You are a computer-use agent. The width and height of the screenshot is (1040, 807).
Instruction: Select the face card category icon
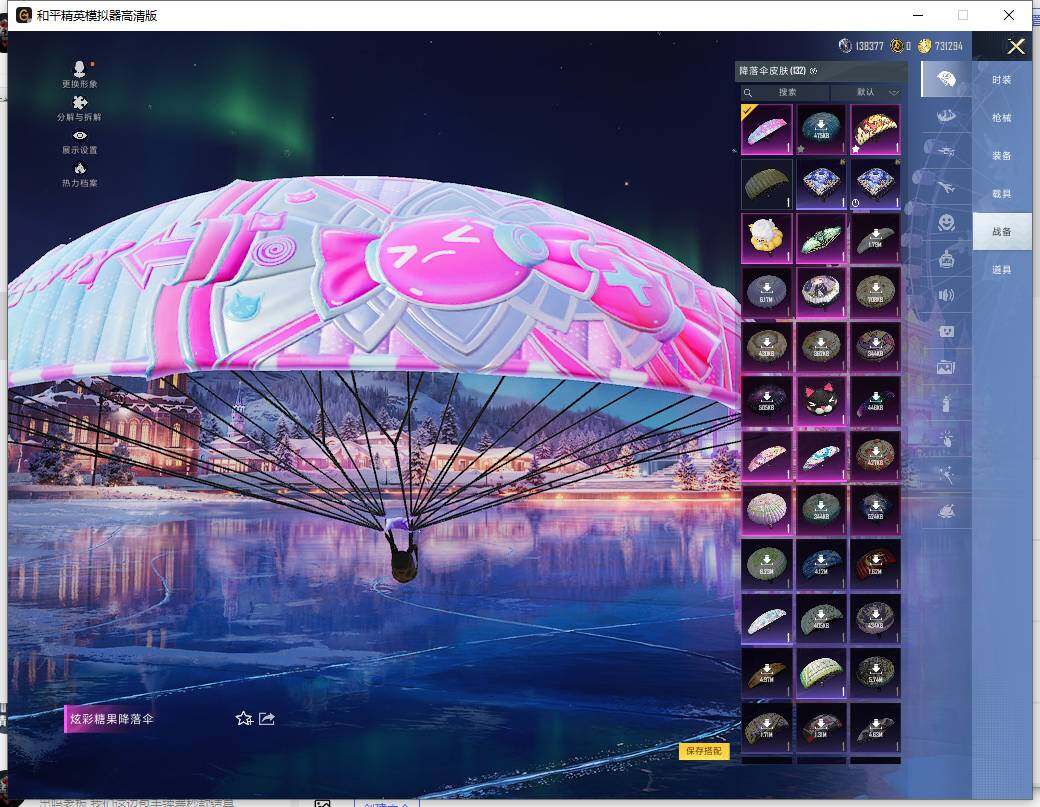[x=946, y=331]
